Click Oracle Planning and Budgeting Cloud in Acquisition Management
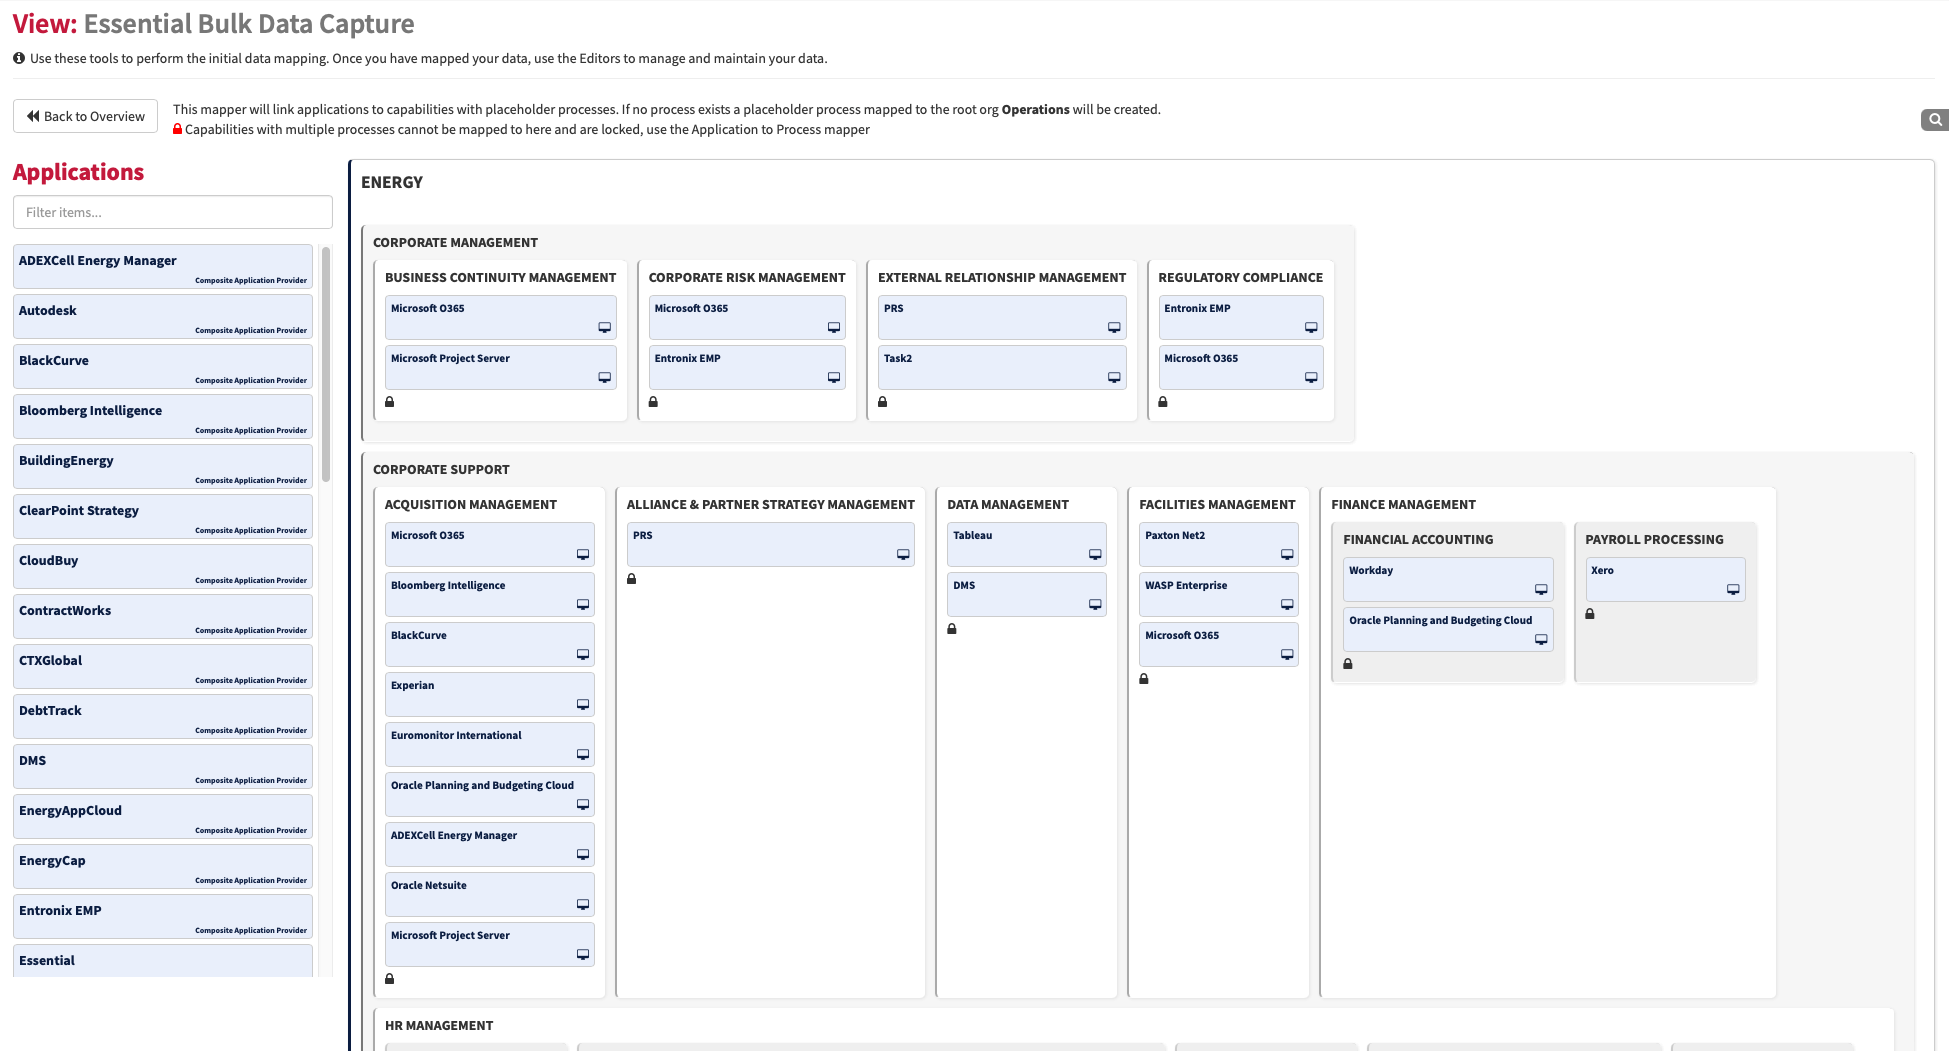This screenshot has height=1051, width=1949. point(490,795)
